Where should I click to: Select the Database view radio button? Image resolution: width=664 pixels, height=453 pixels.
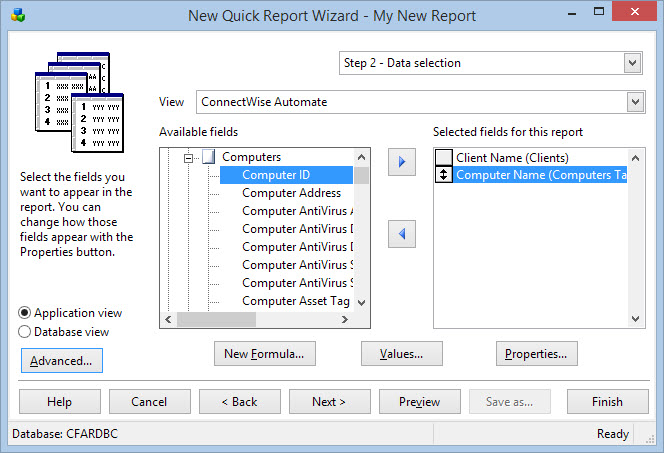click(25, 331)
